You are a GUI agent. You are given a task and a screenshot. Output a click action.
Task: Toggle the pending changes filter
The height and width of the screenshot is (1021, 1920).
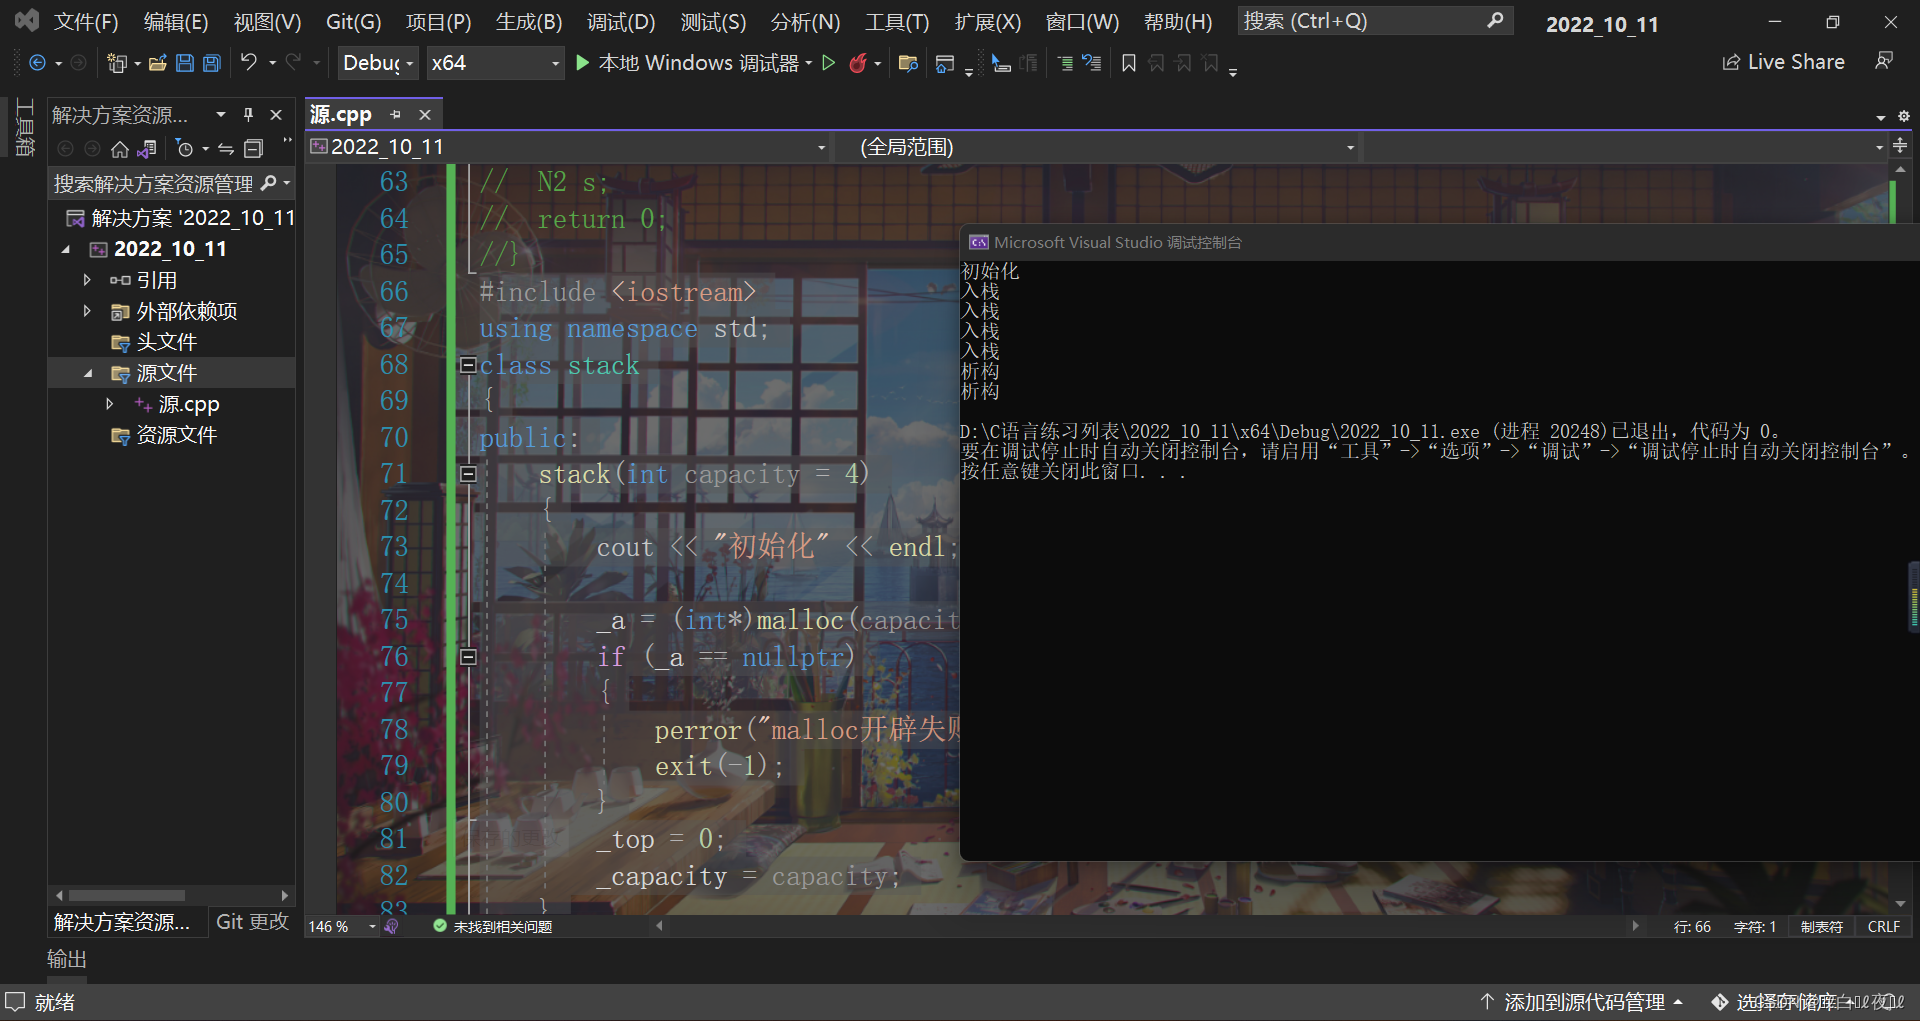pyautogui.click(x=186, y=148)
